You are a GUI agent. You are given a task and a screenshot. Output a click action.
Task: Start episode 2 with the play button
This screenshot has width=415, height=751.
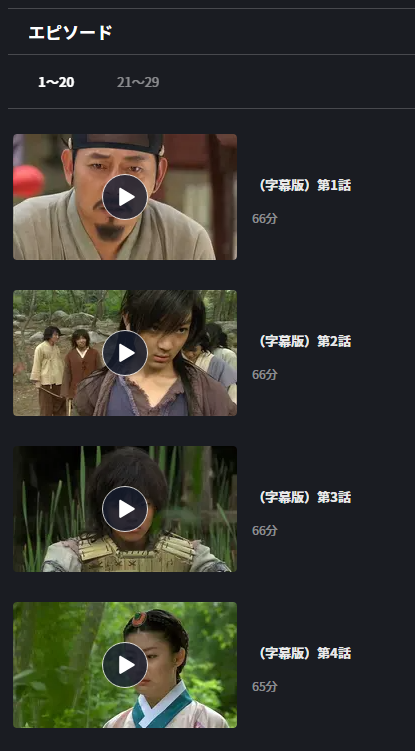point(125,353)
